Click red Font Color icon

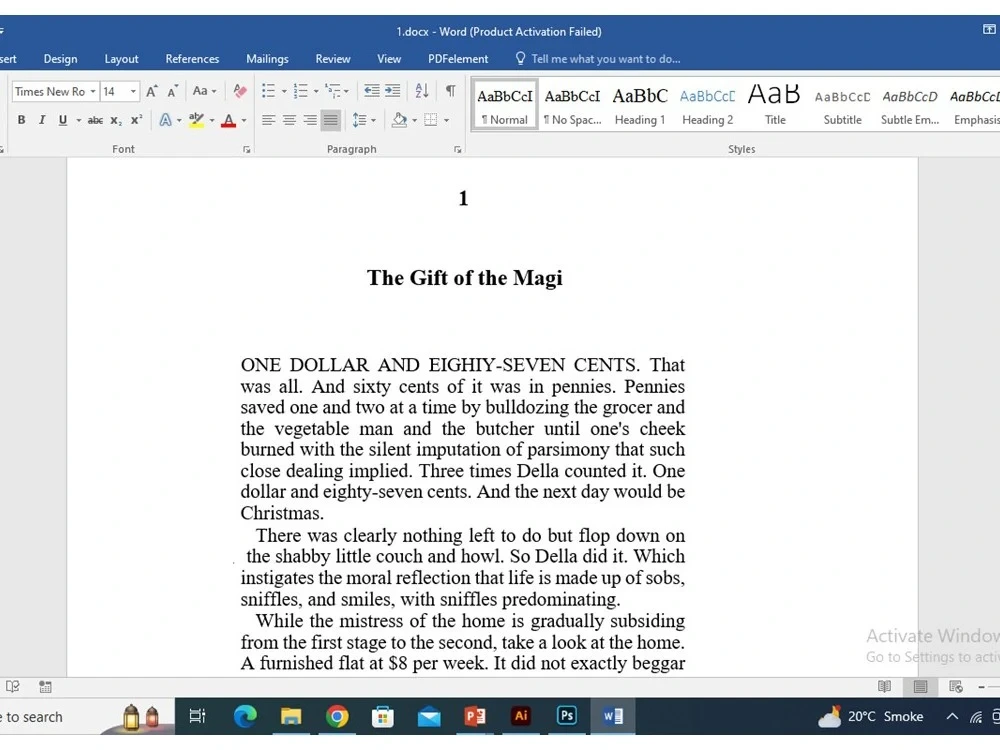coord(228,120)
